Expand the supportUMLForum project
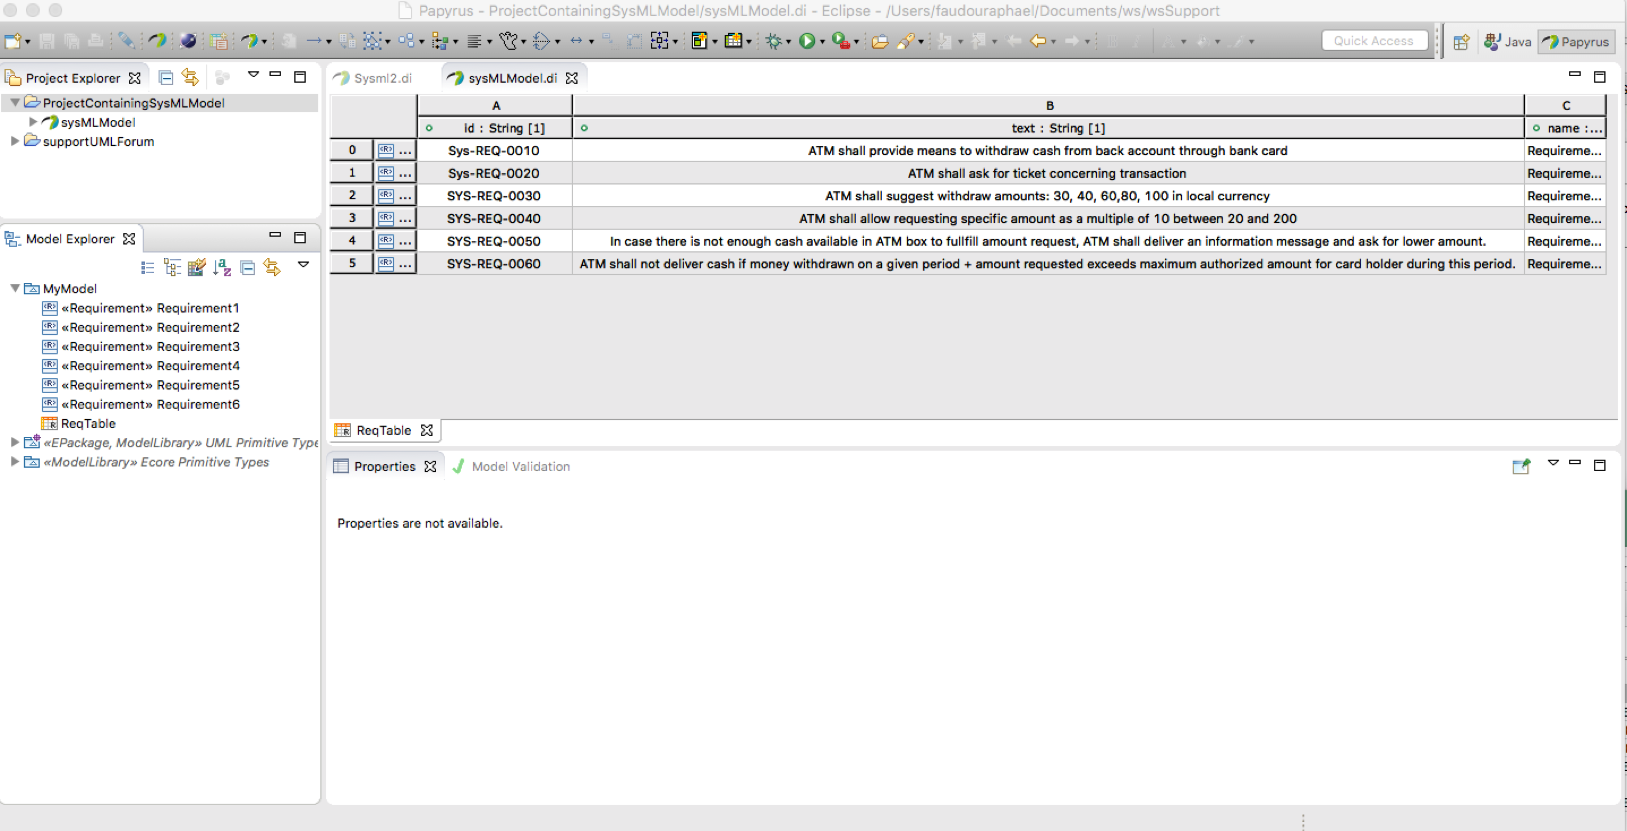1627x831 pixels. tap(15, 141)
